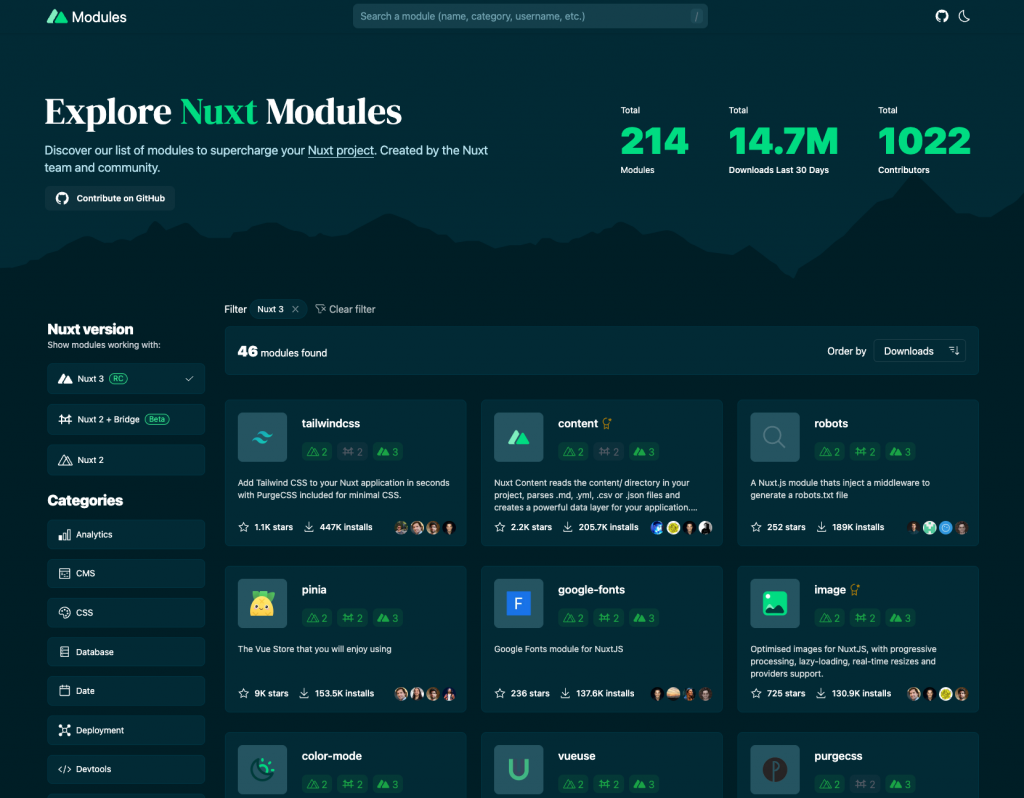Focus the module search field
This screenshot has height=798, width=1024.
pos(530,16)
